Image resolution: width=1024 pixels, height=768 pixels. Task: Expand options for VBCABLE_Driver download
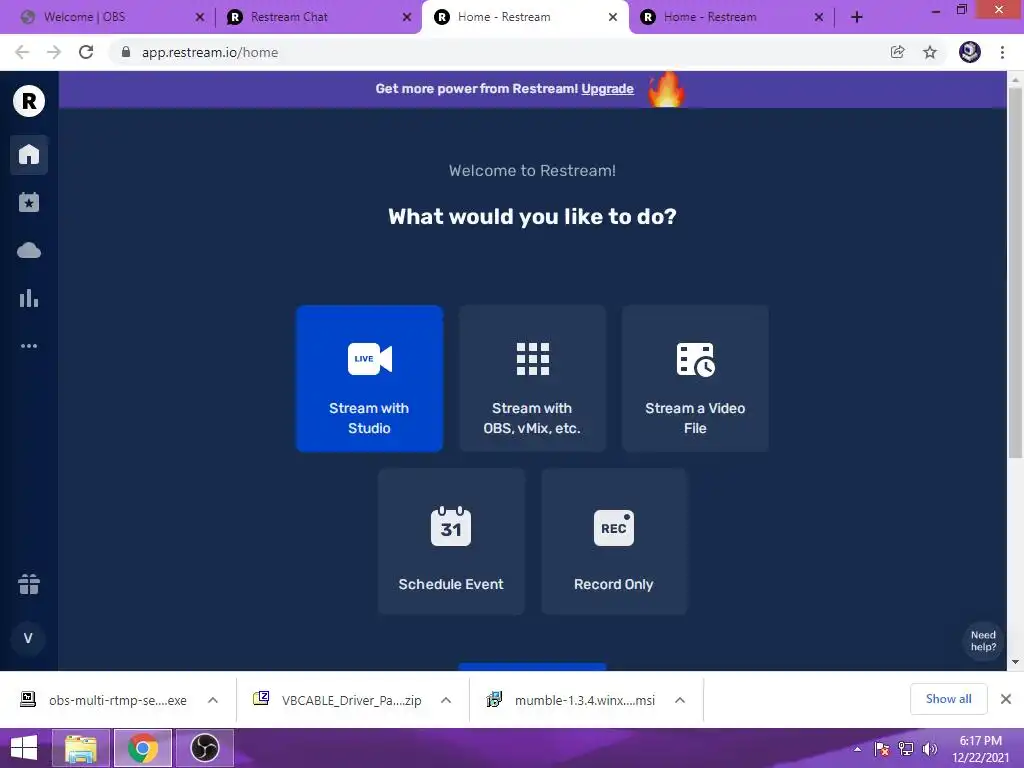[x=446, y=700]
